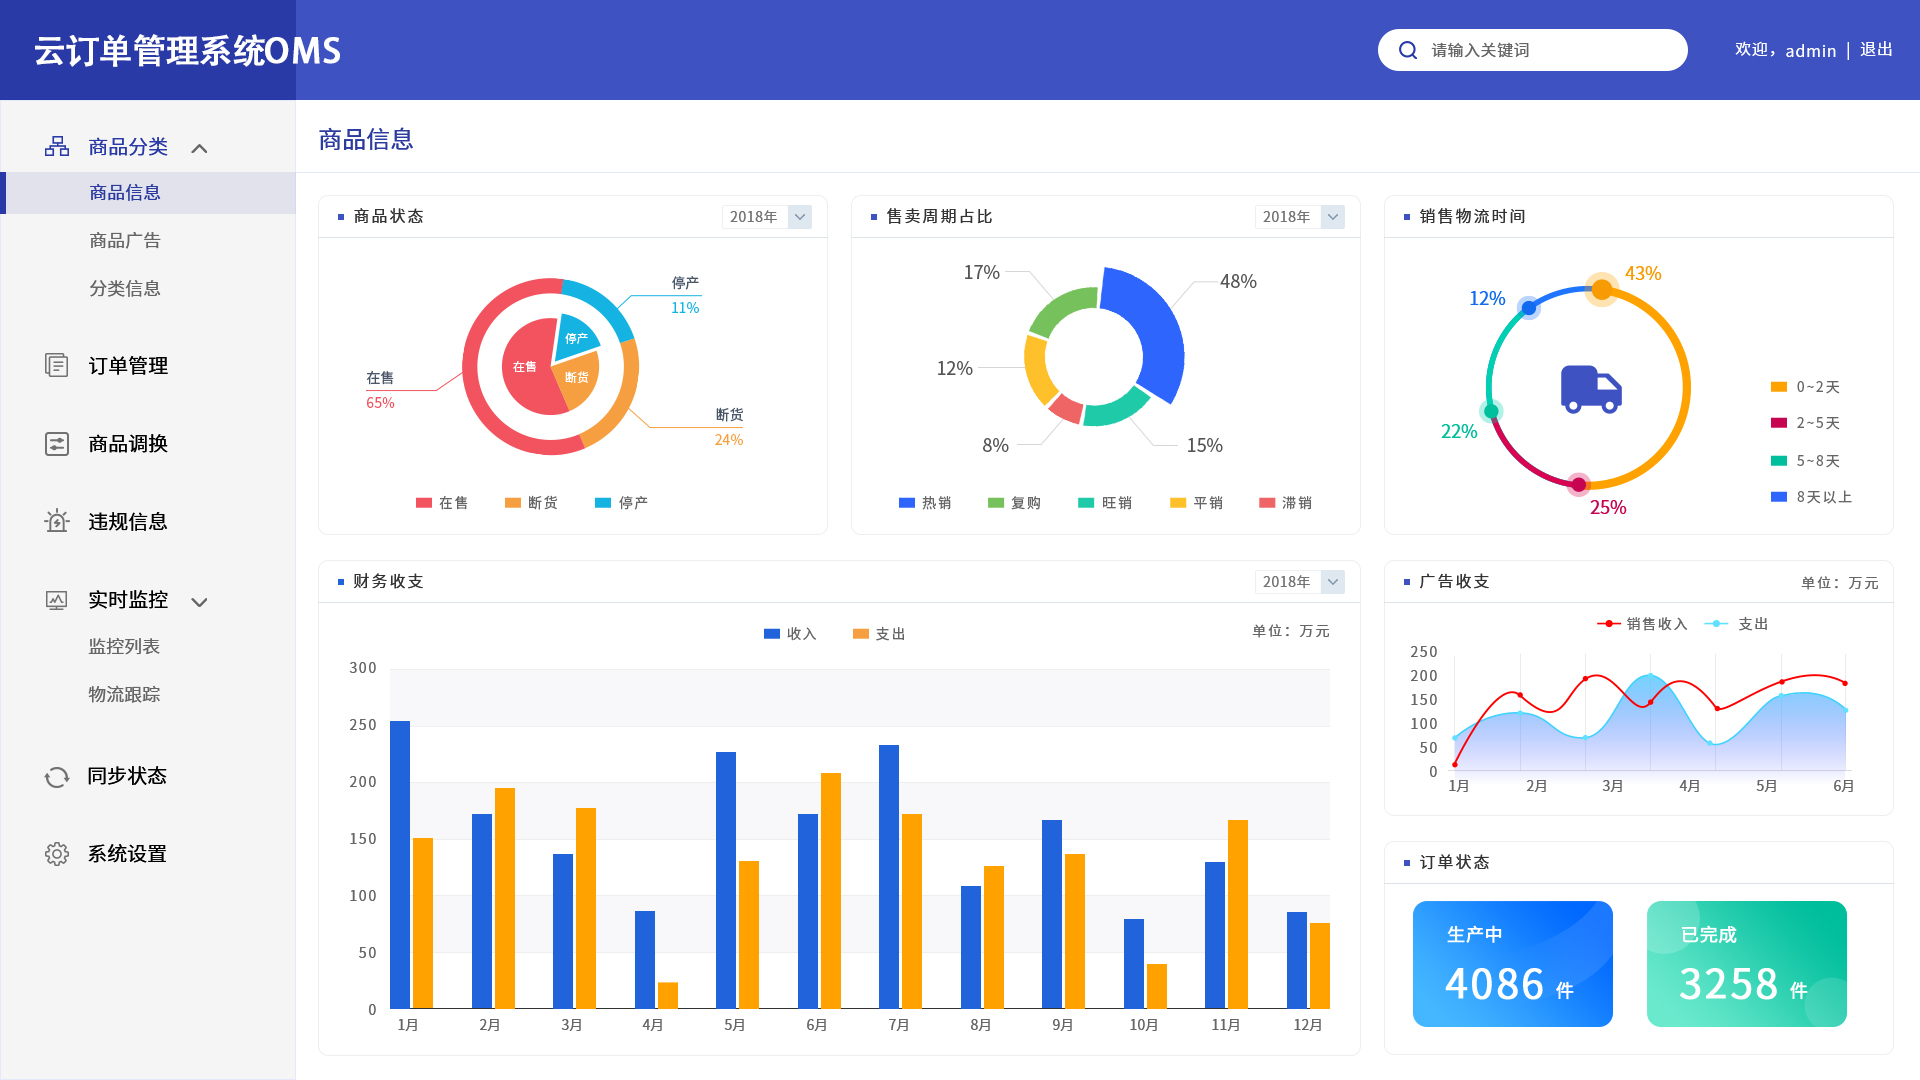The width and height of the screenshot is (1920, 1080).
Task: Open the 商品状态 year dropdown
Action: pyautogui.click(x=767, y=217)
